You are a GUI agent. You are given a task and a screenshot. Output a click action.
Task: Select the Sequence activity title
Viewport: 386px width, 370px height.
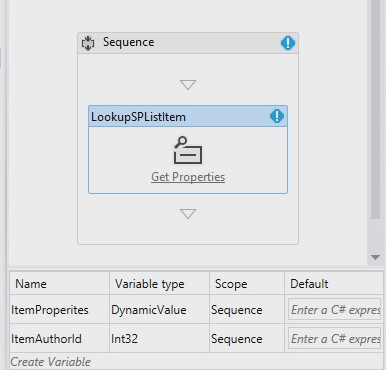tap(129, 42)
